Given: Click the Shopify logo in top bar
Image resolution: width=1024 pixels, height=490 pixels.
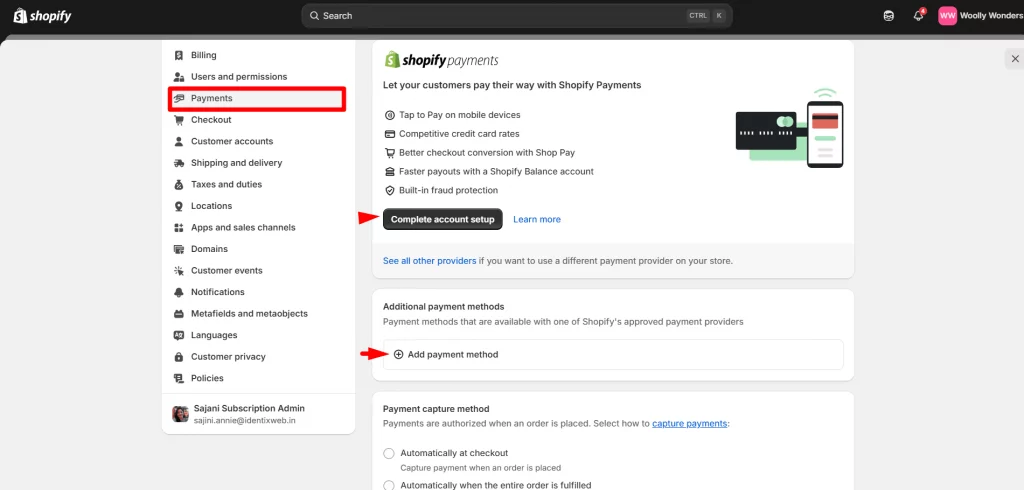Looking at the screenshot, I should (42, 16).
